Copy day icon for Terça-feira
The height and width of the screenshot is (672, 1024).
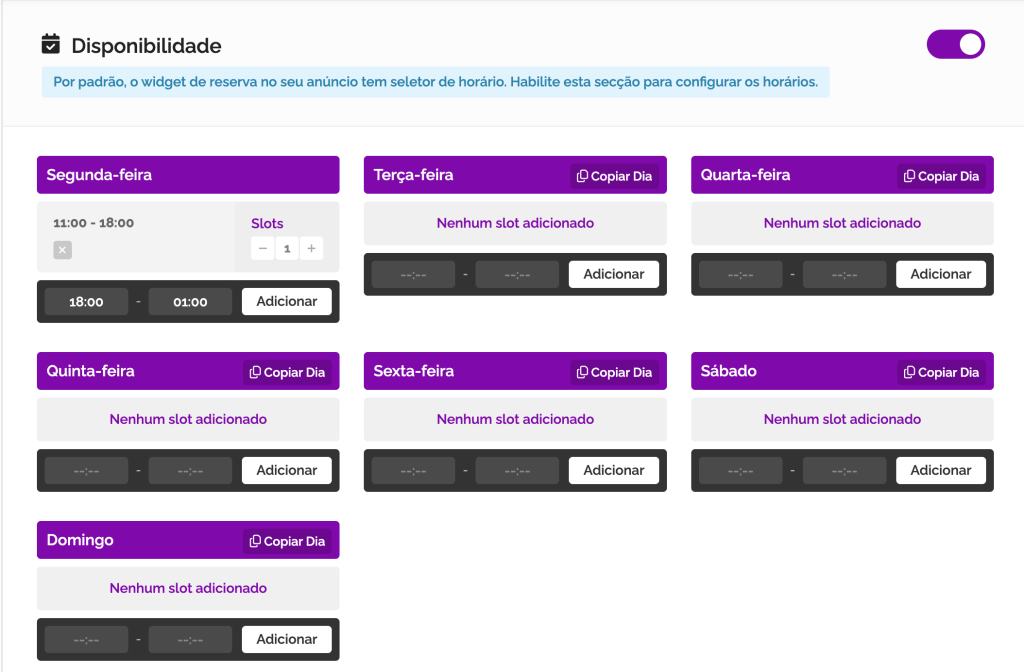(582, 176)
